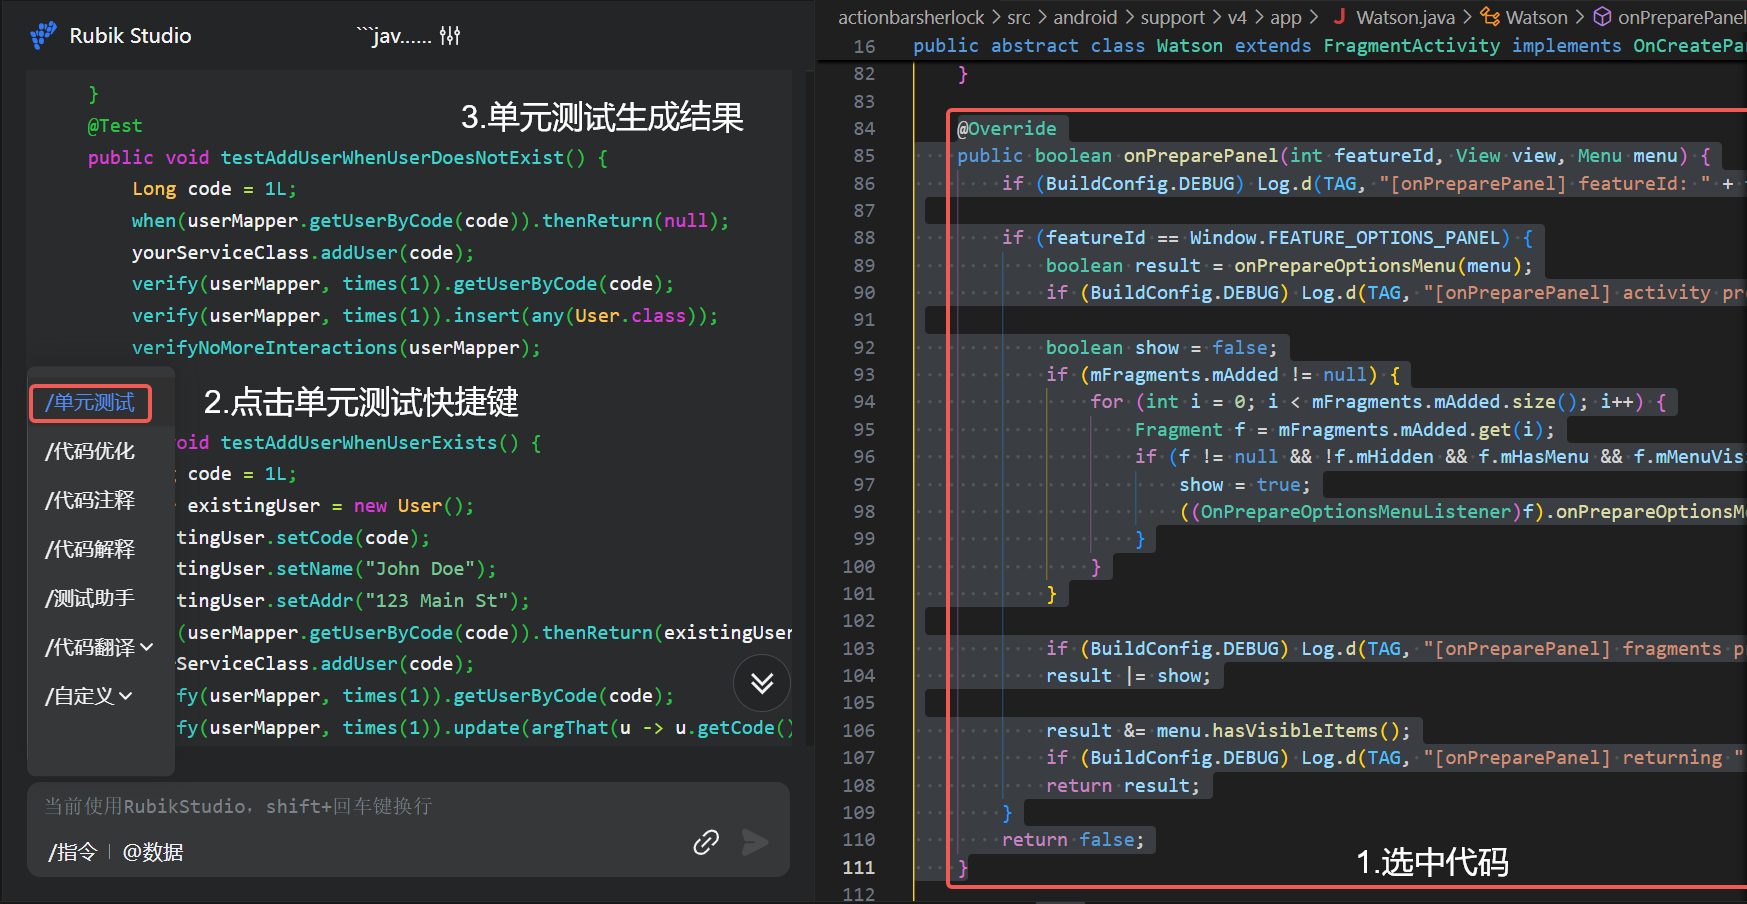The image size is (1747, 904).
Task: Open the ```jav...... conversation title
Action: click(x=394, y=36)
